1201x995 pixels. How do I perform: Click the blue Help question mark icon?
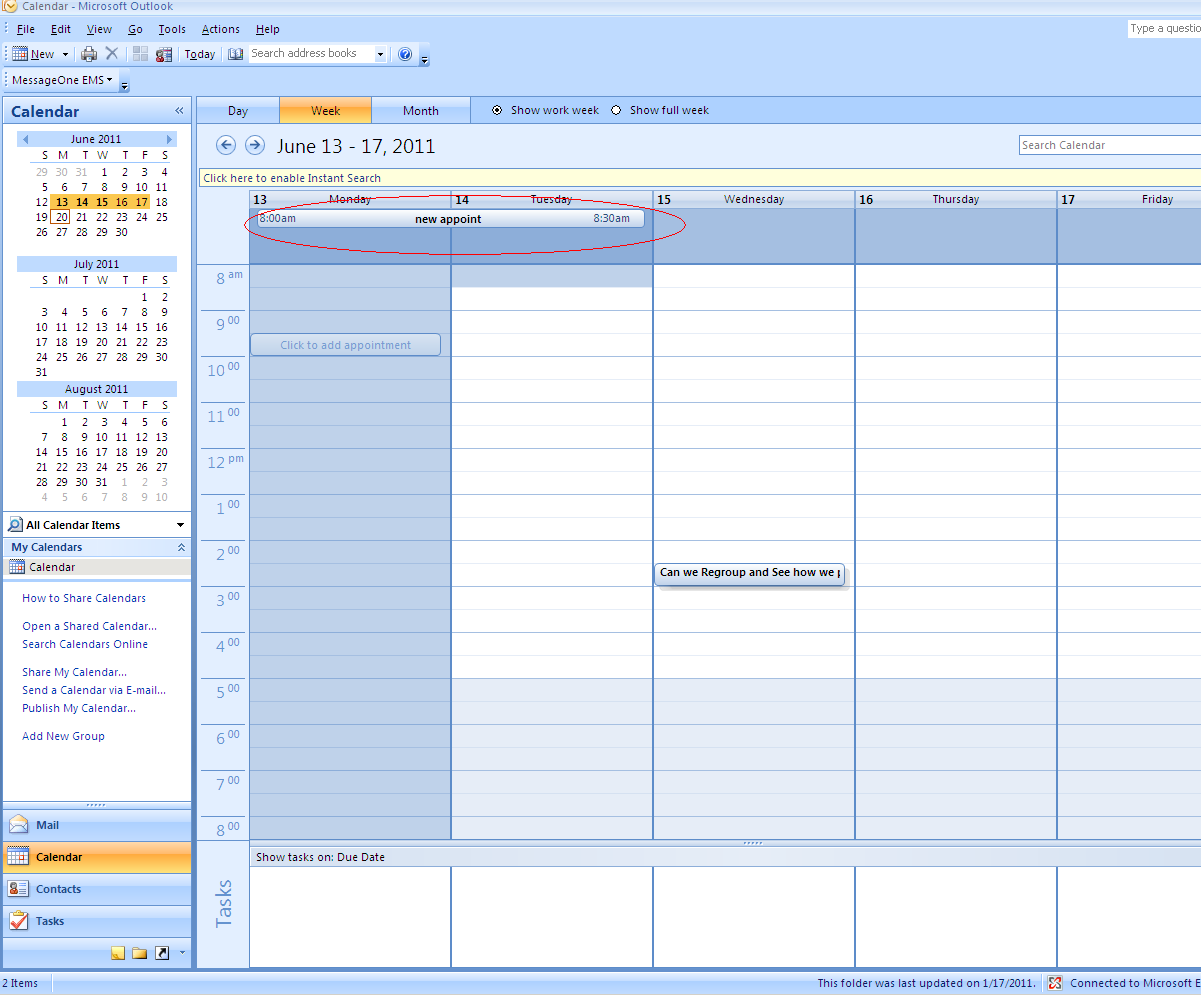coord(405,54)
